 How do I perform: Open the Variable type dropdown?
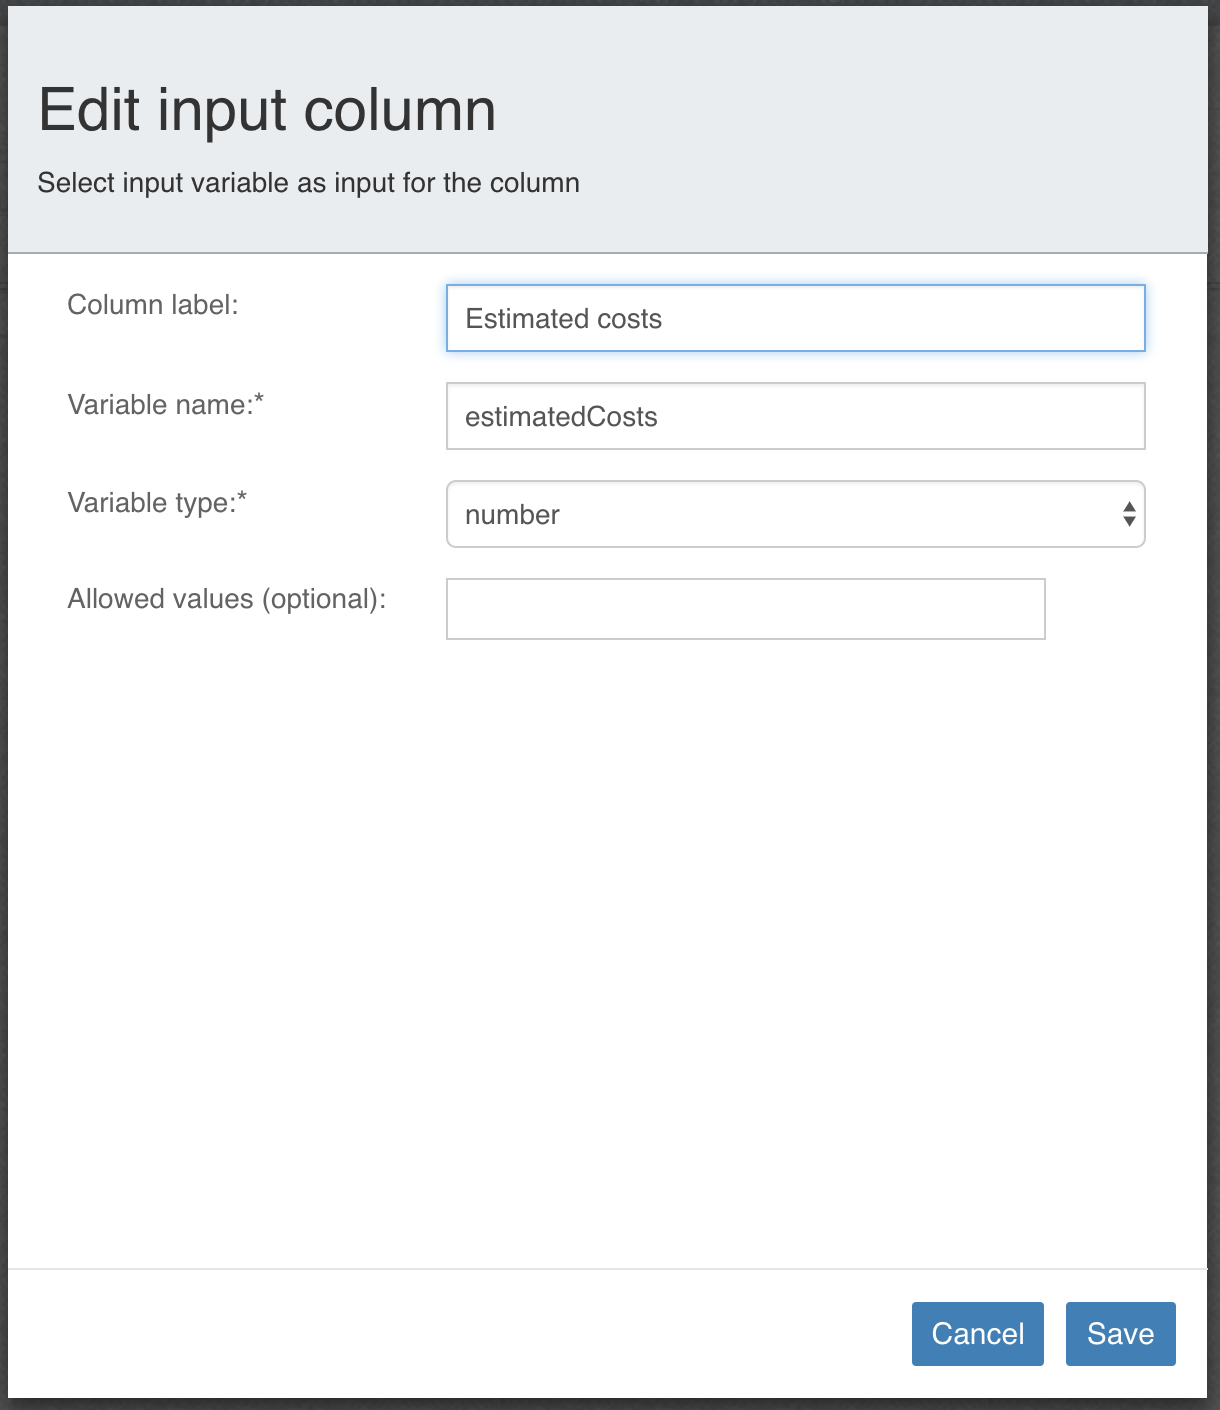795,514
